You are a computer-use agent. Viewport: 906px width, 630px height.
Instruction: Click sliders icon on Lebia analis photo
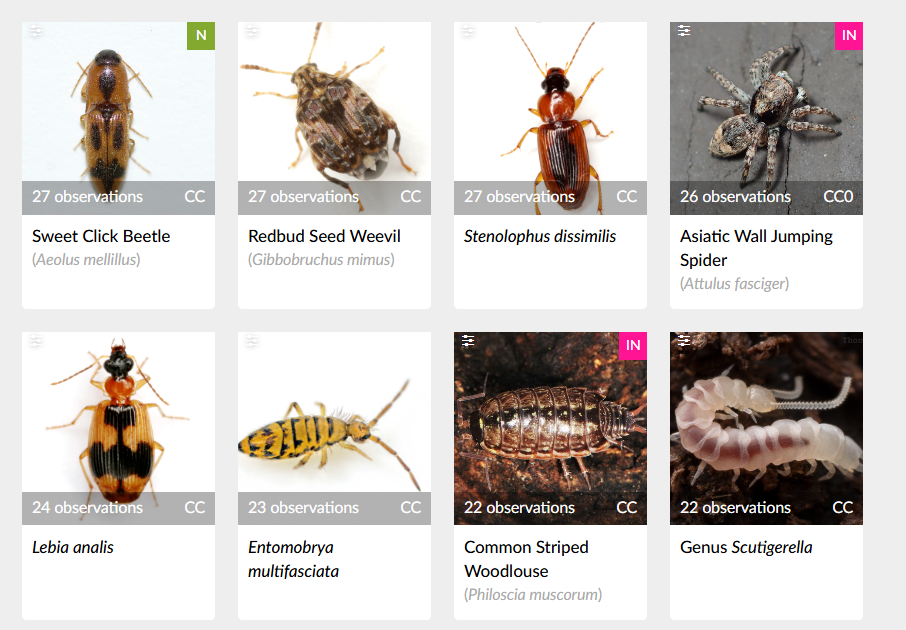[x=36, y=341]
